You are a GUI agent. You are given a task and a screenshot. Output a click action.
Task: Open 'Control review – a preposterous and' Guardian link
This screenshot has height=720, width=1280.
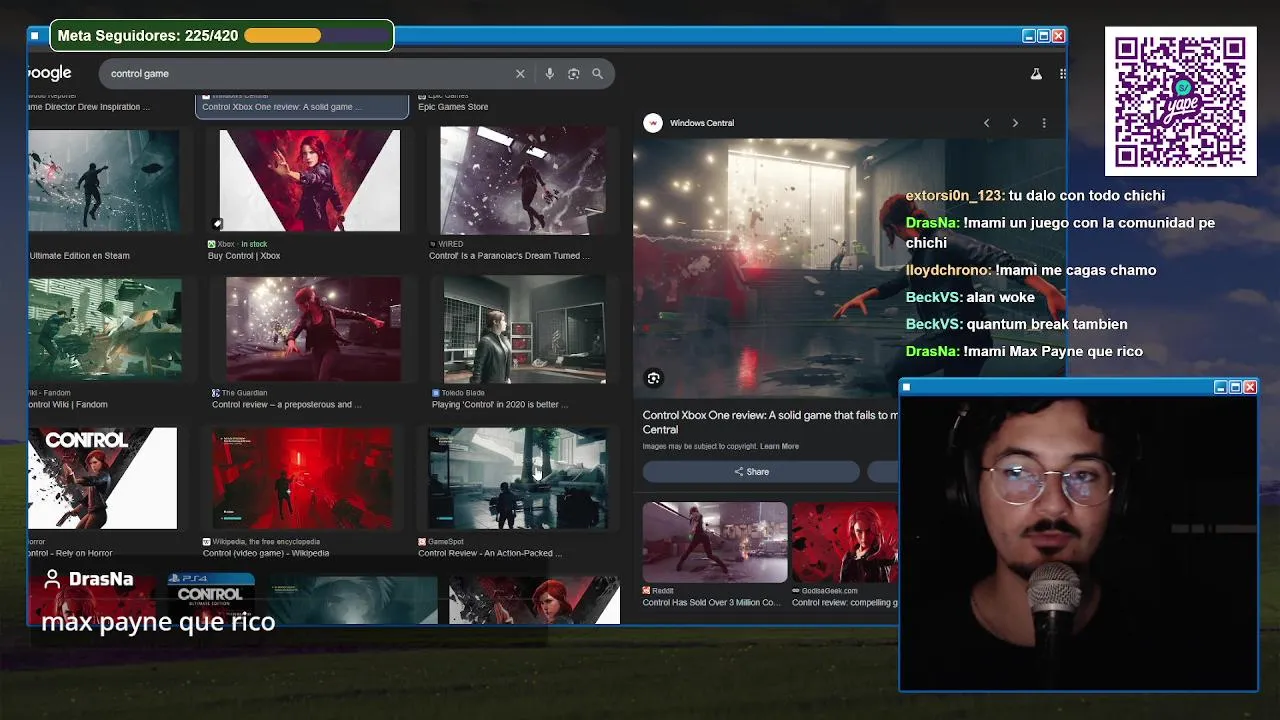click(x=287, y=405)
